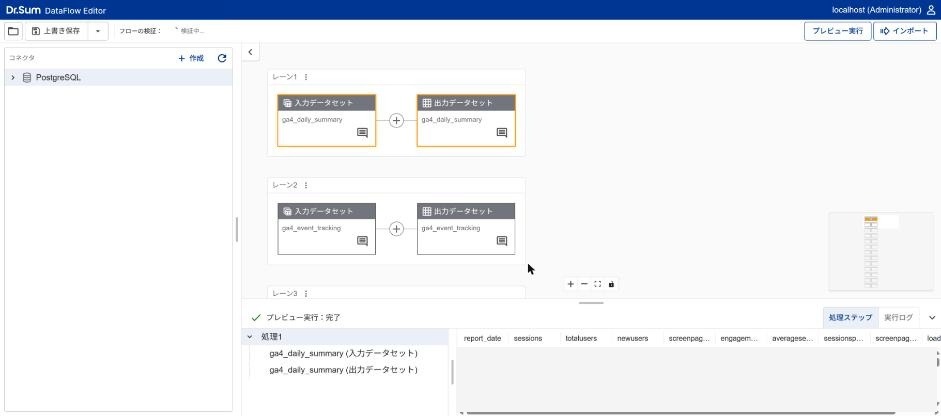Click the report_date column header
This screenshot has width=941, height=416.
pos(483,339)
